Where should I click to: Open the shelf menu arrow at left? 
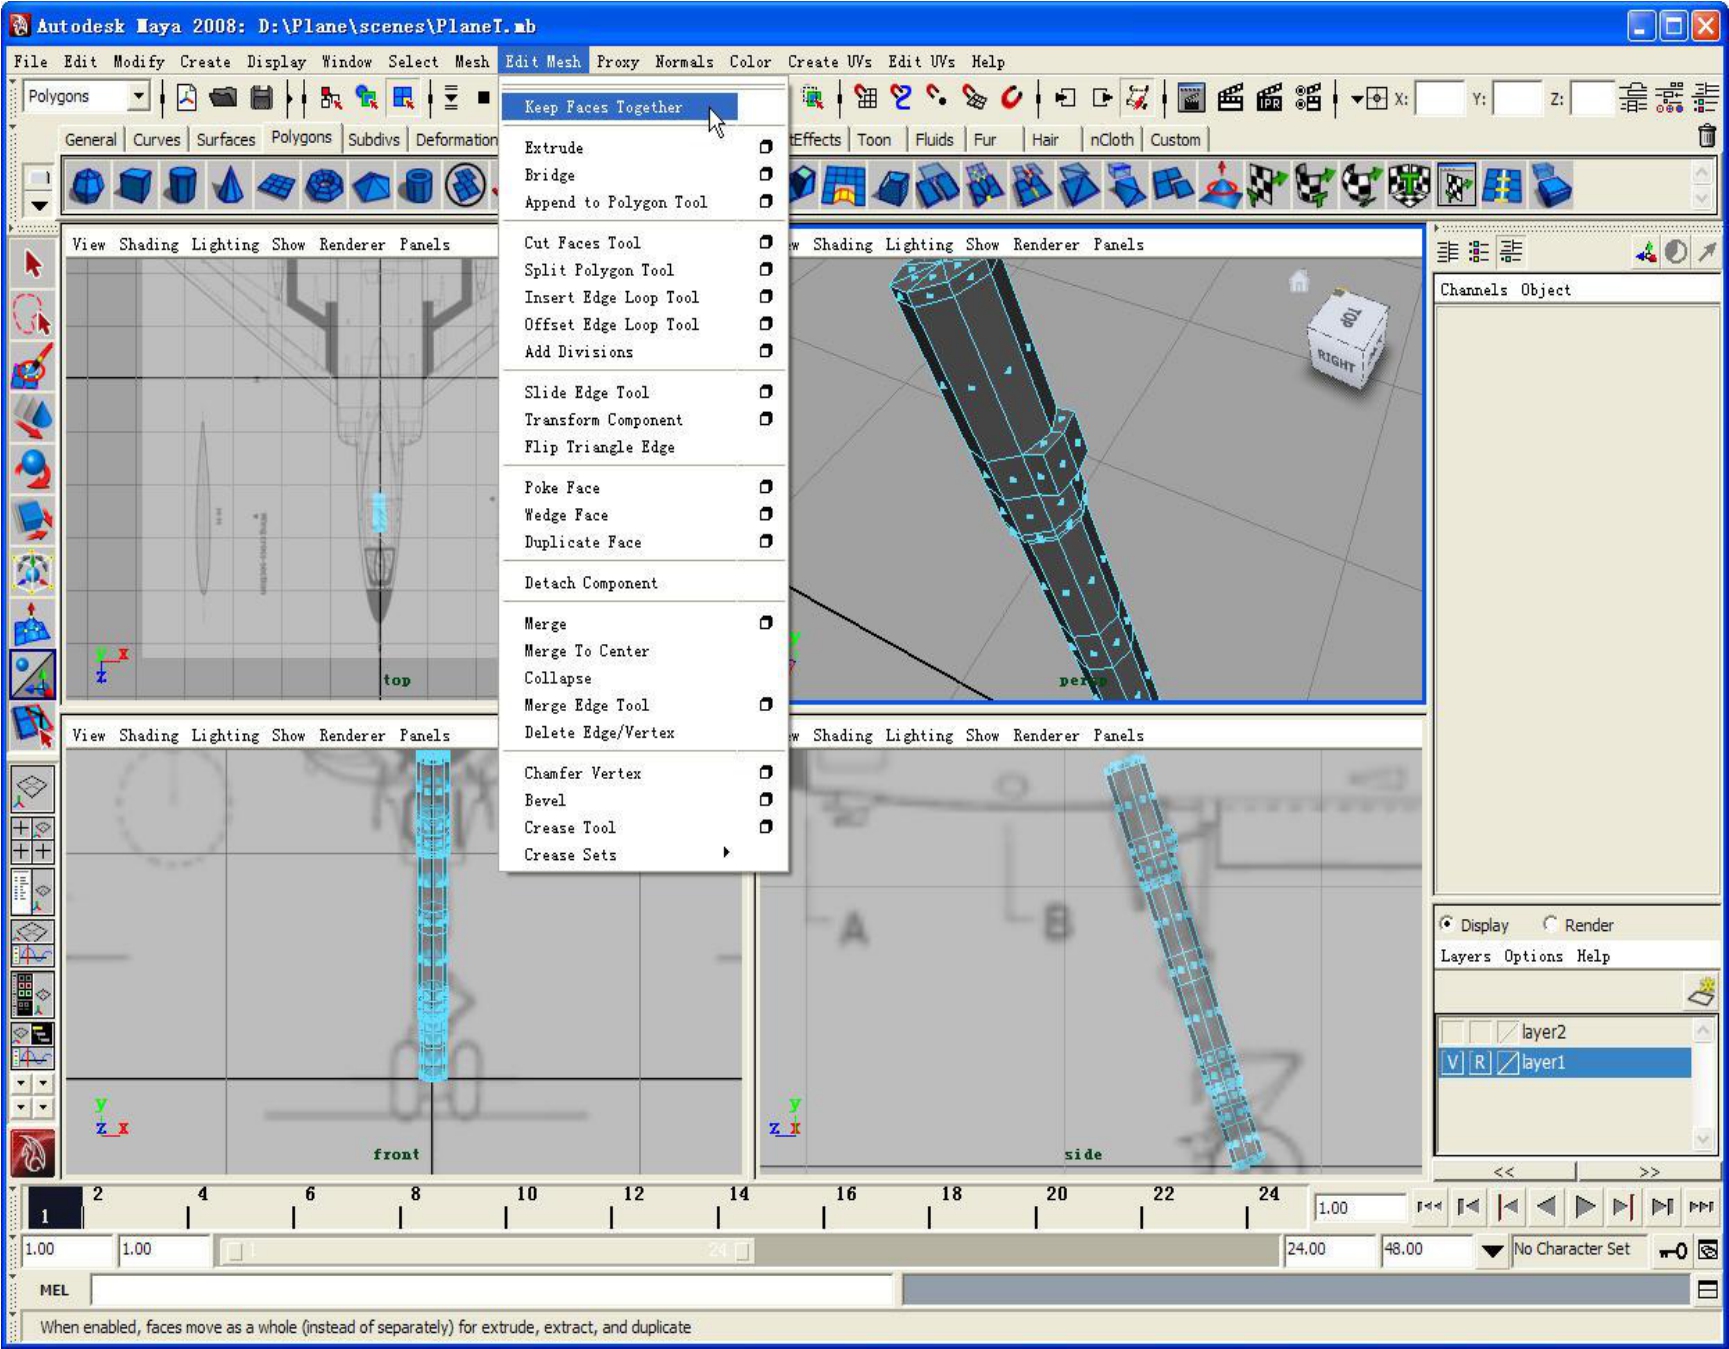tap(38, 206)
